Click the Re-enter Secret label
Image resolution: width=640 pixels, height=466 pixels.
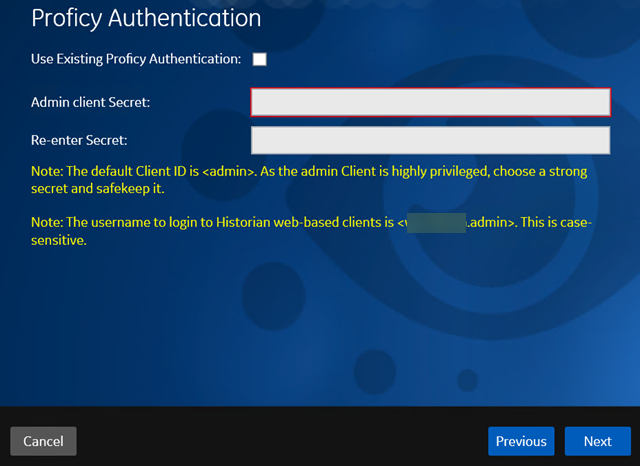79,140
